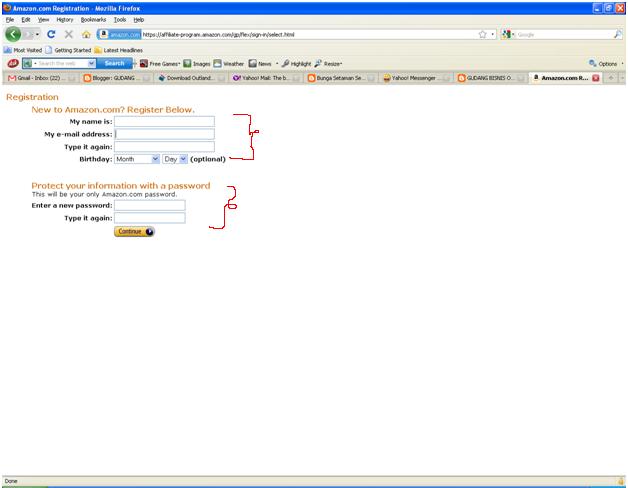Open the Help menu

click(x=139, y=20)
